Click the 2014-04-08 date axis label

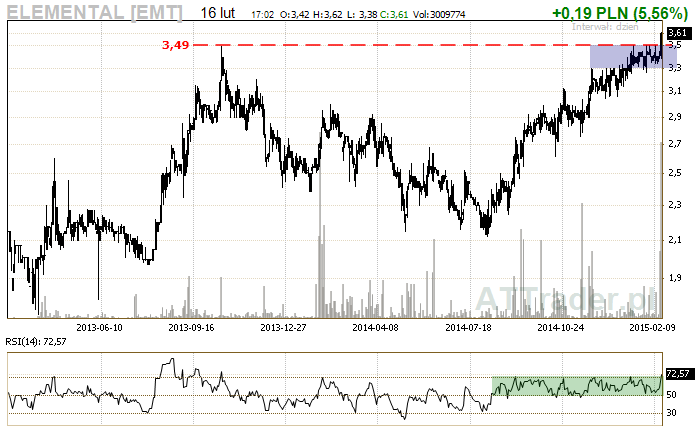375,327
